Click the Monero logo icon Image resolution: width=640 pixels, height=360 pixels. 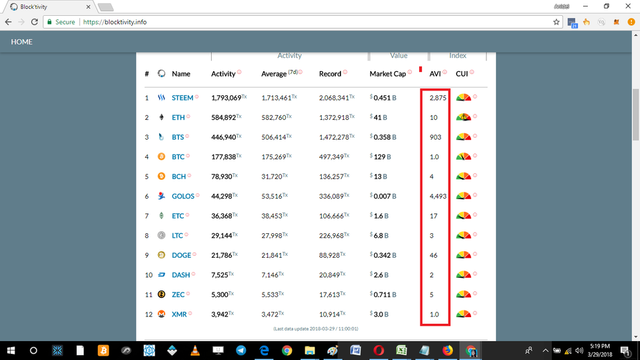point(161,314)
